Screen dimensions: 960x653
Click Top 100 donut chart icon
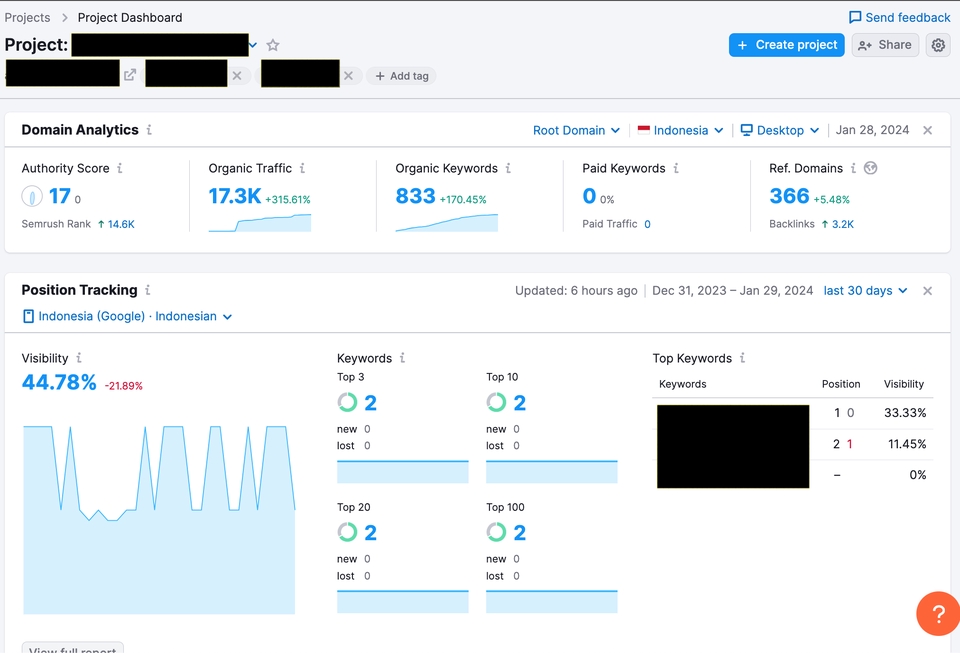coord(497,532)
